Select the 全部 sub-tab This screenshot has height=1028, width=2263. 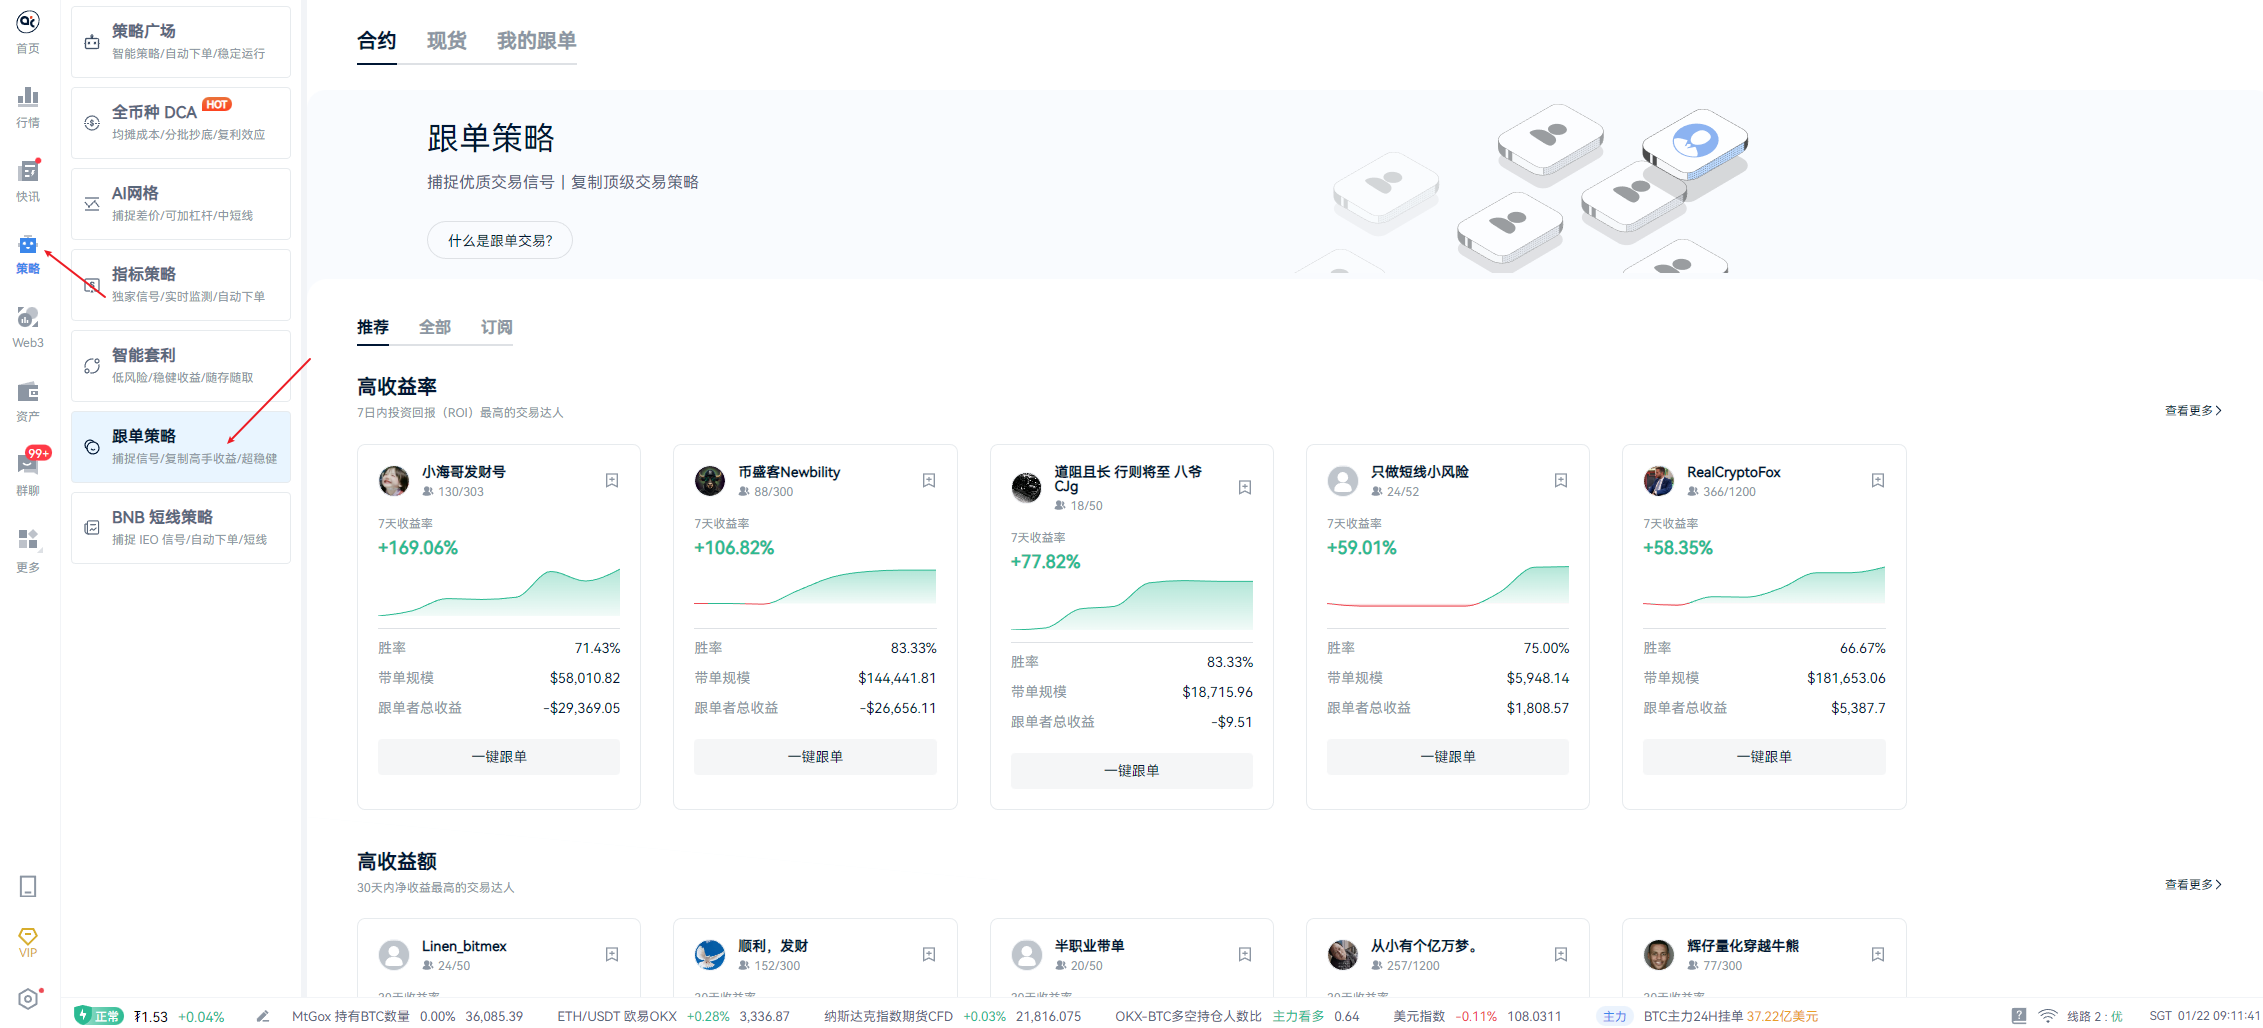tap(435, 327)
